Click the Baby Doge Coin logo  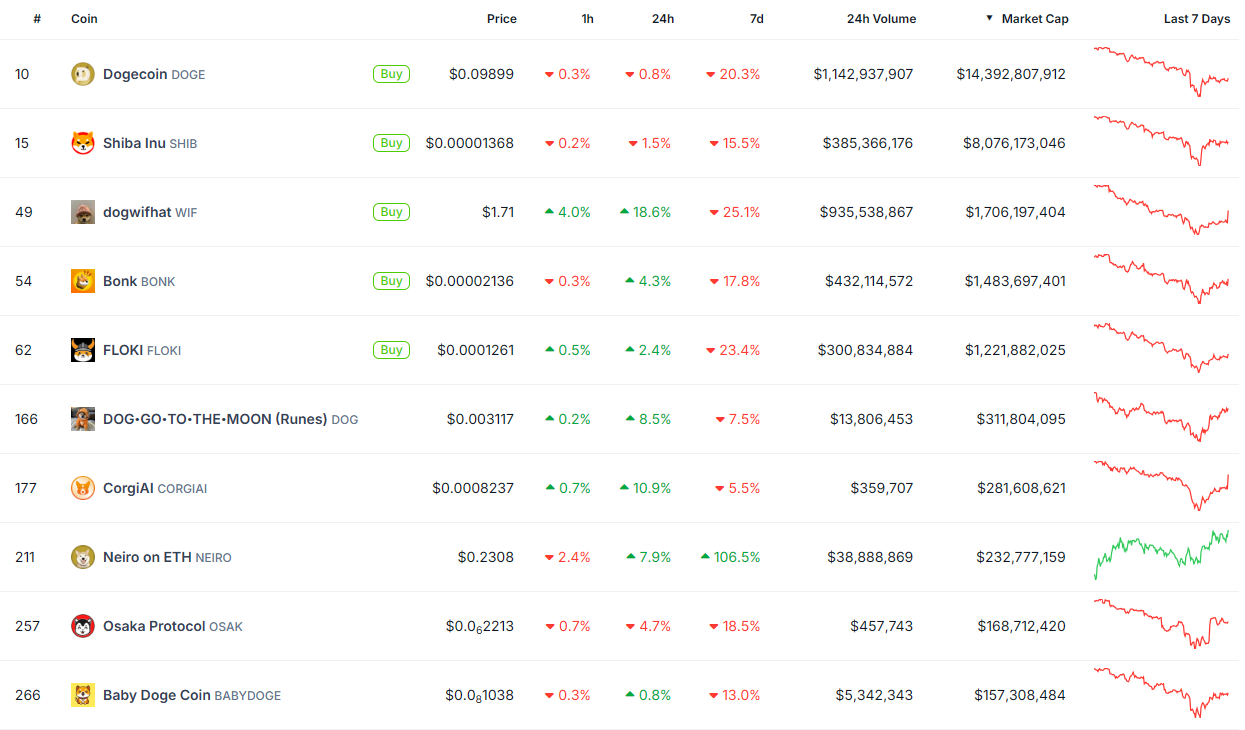click(x=83, y=695)
